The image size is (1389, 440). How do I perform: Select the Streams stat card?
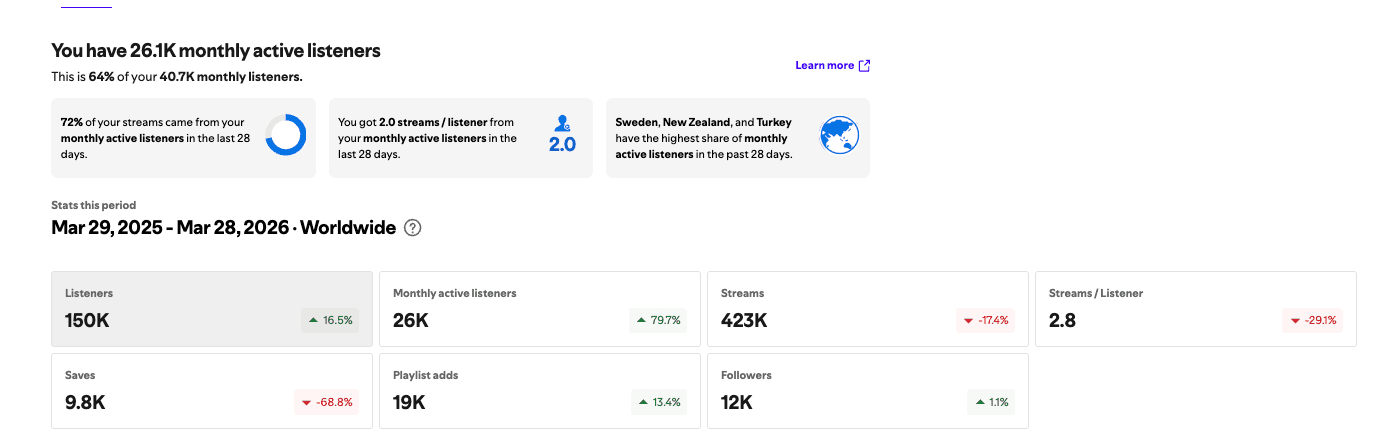[x=868, y=309]
